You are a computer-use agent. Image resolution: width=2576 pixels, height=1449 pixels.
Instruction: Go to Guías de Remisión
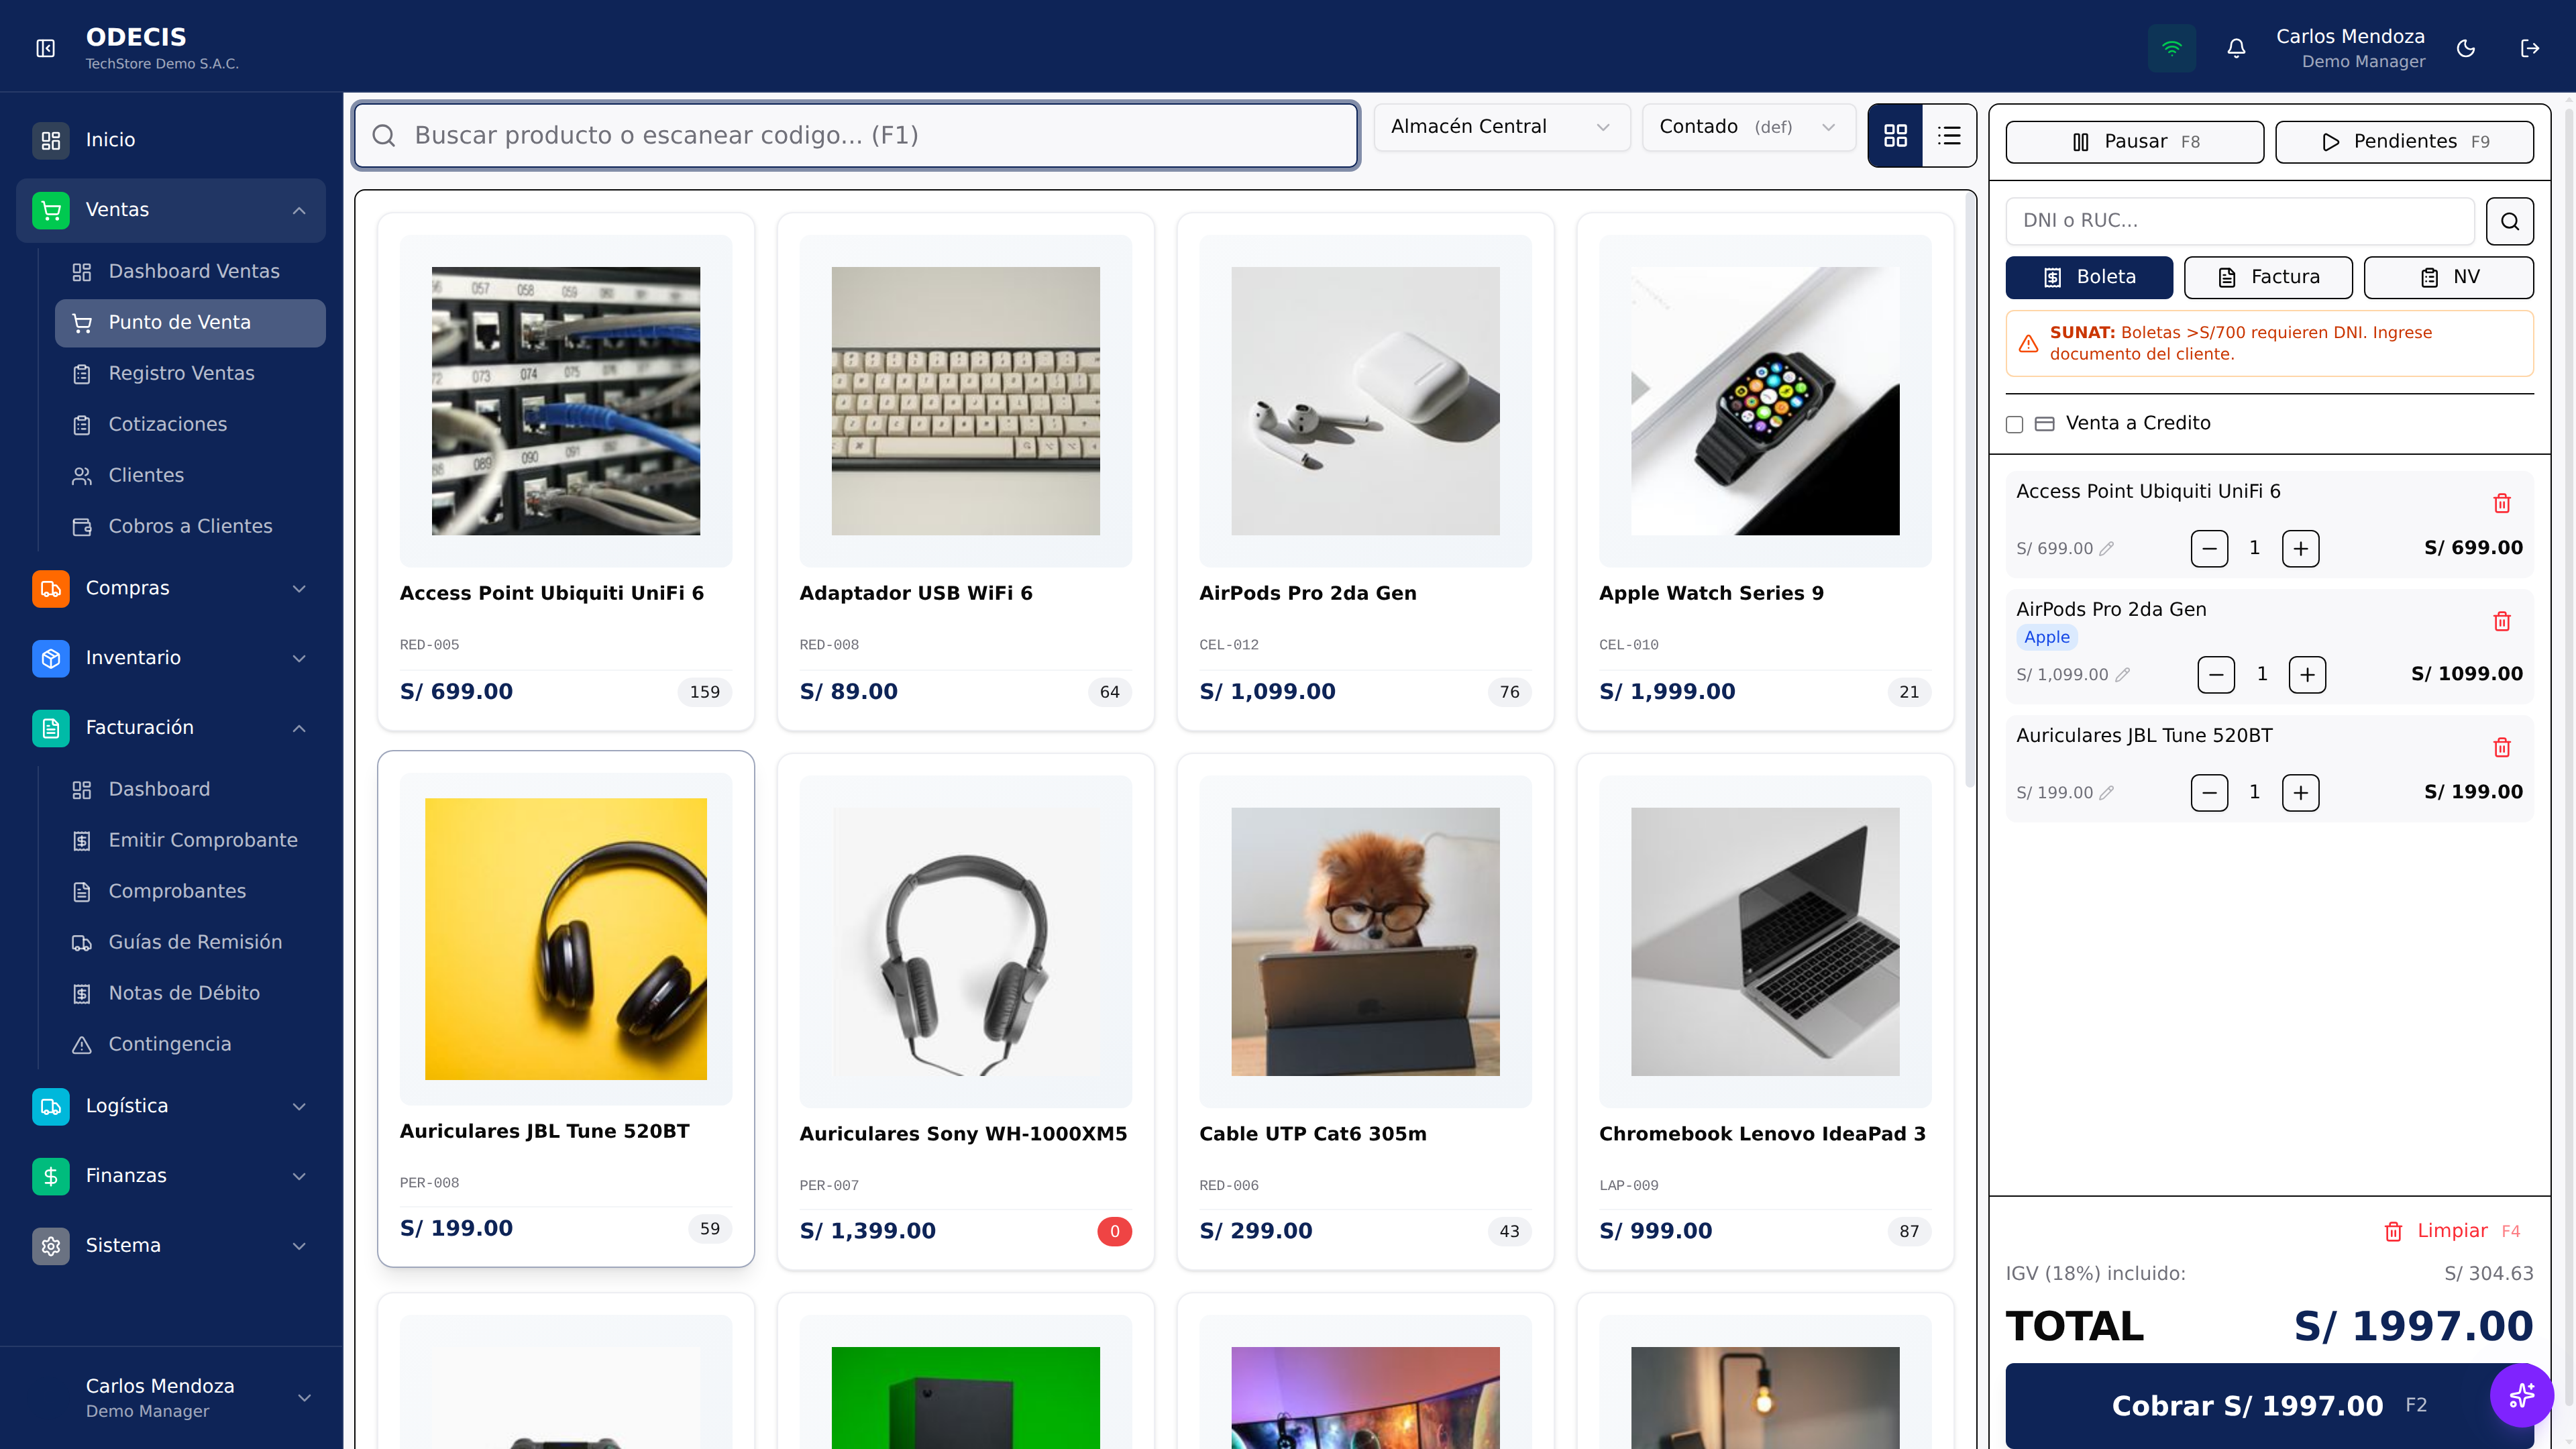click(x=190, y=943)
